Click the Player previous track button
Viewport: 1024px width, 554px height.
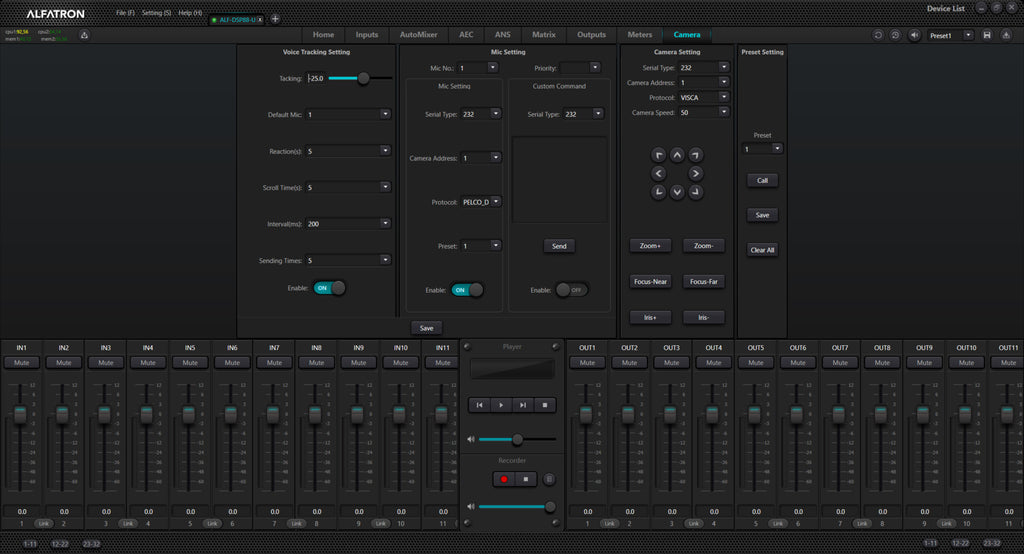pyautogui.click(x=479, y=405)
